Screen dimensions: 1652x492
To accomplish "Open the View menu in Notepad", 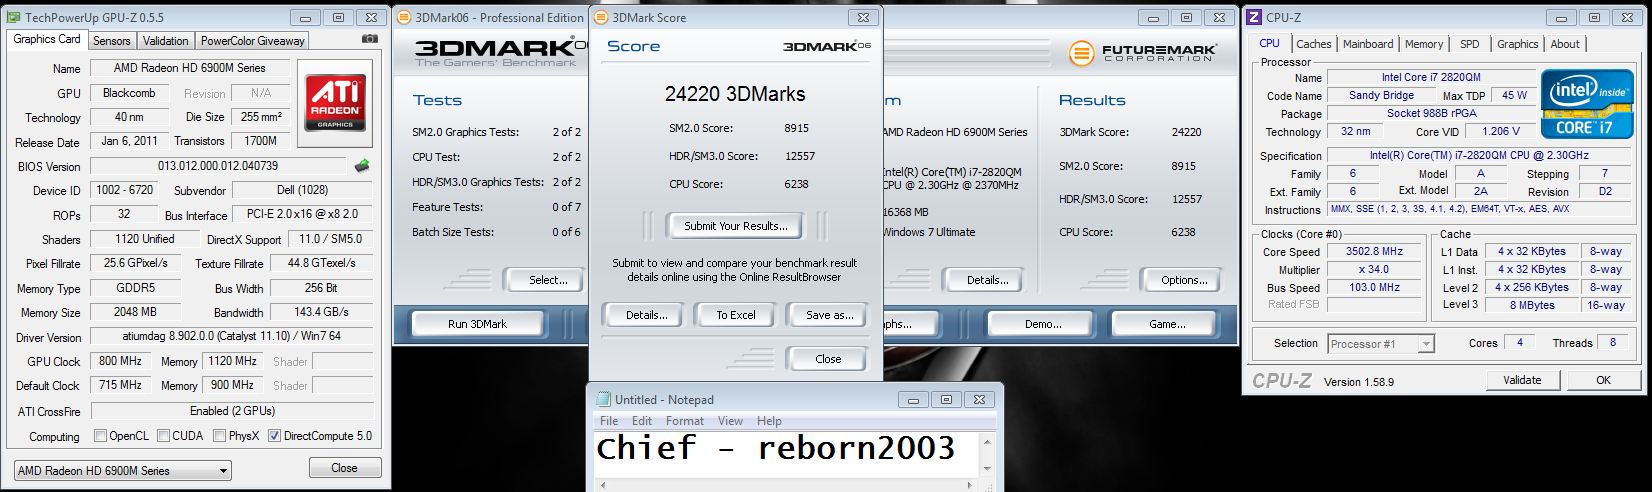I will point(730,421).
